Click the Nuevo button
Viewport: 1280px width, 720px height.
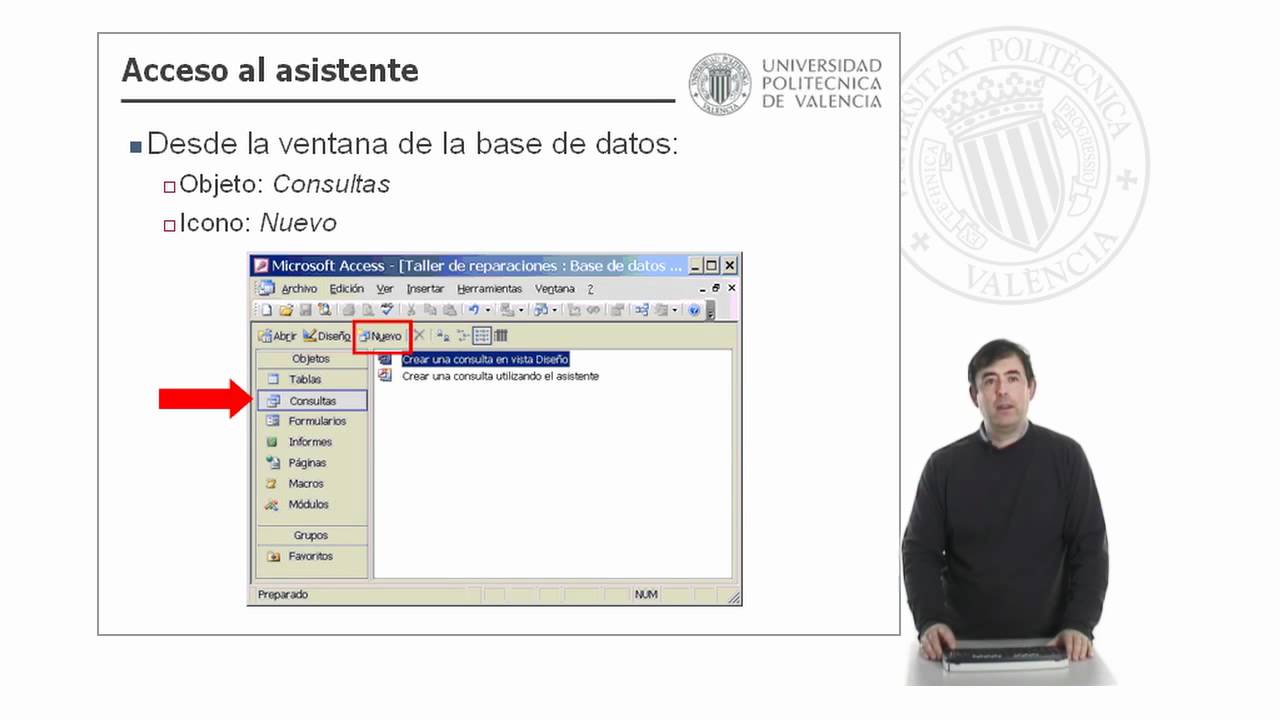[x=381, y=336]
